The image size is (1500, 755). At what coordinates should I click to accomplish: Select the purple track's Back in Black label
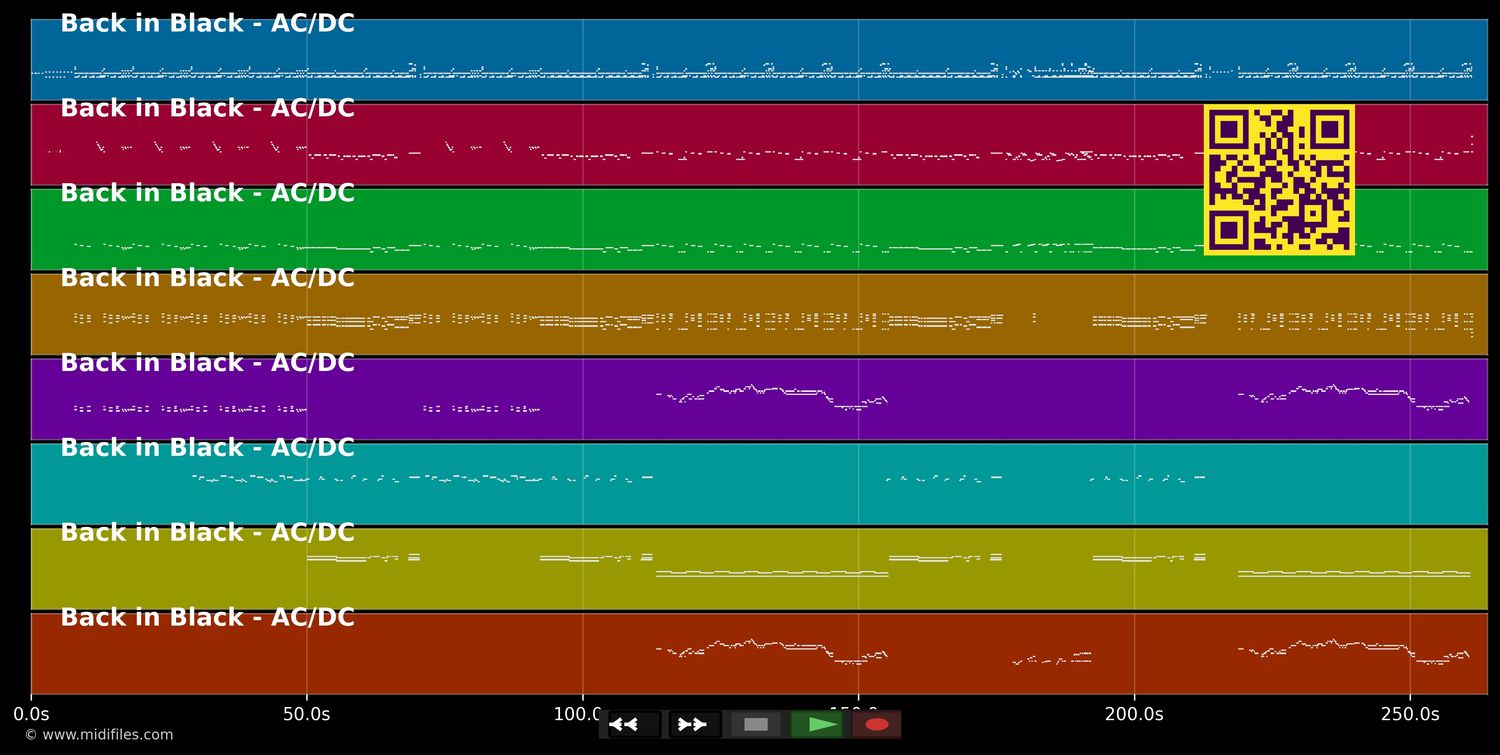pyautogui.click(x=207, y=363)
